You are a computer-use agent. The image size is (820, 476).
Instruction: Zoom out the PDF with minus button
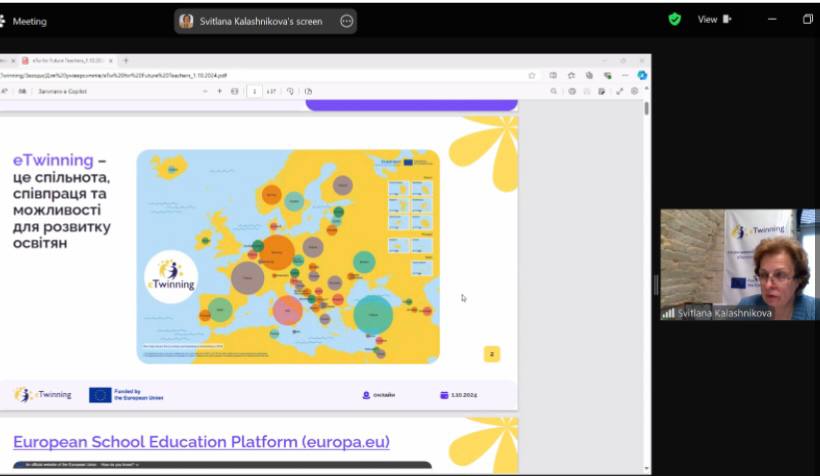pyautogui.click(x=205, y=91)
